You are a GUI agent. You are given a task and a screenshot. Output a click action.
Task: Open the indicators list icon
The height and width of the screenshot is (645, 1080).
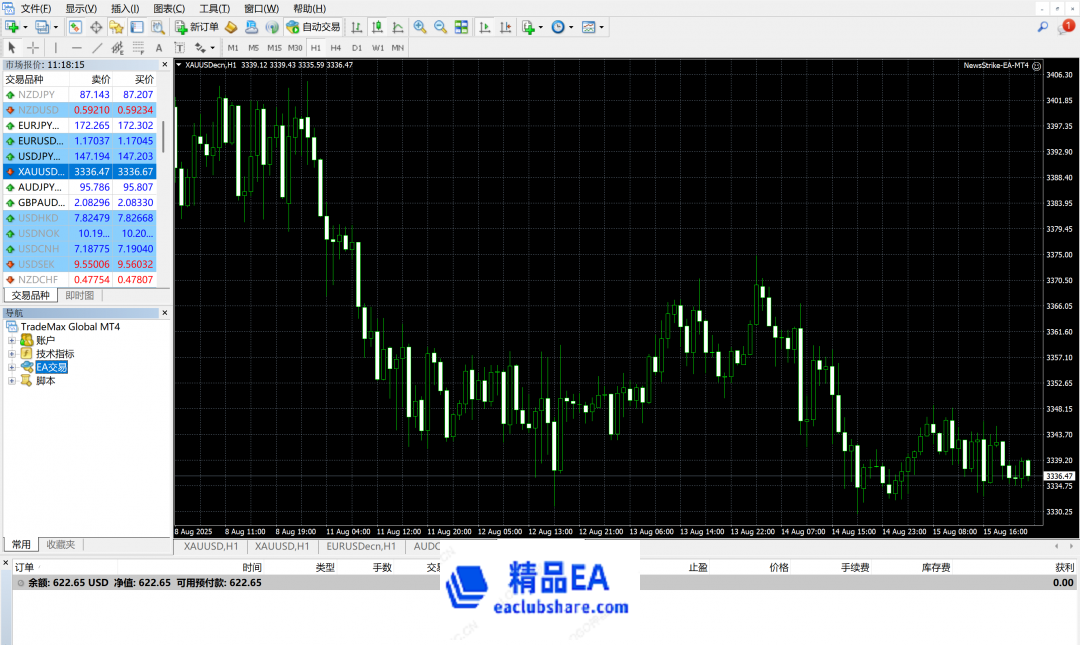[x=528, y=27]
